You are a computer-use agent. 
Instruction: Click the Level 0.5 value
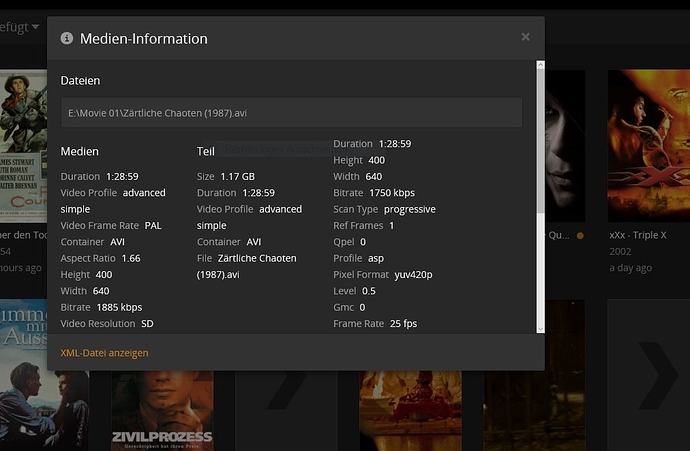(x=369, y=291)
